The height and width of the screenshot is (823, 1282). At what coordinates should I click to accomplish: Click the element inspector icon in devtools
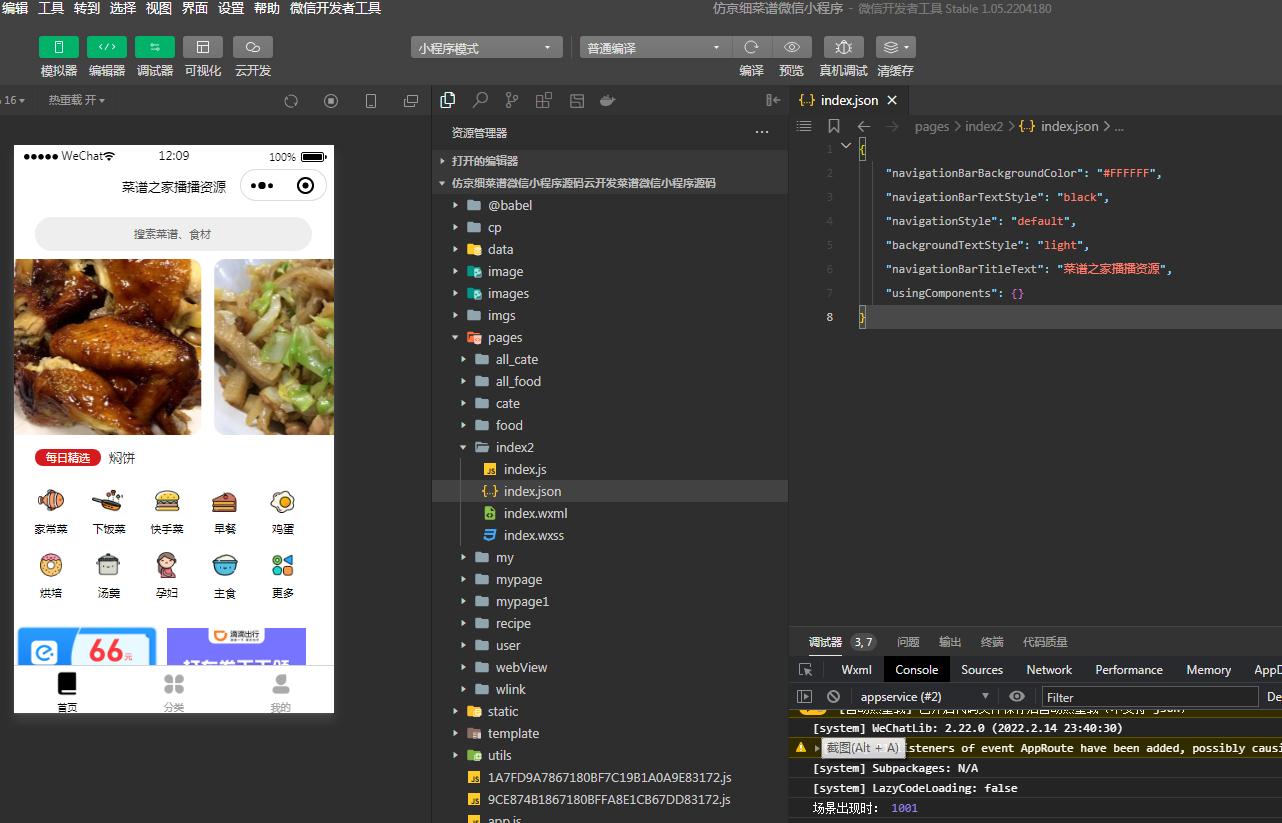[x=805, y=669]
